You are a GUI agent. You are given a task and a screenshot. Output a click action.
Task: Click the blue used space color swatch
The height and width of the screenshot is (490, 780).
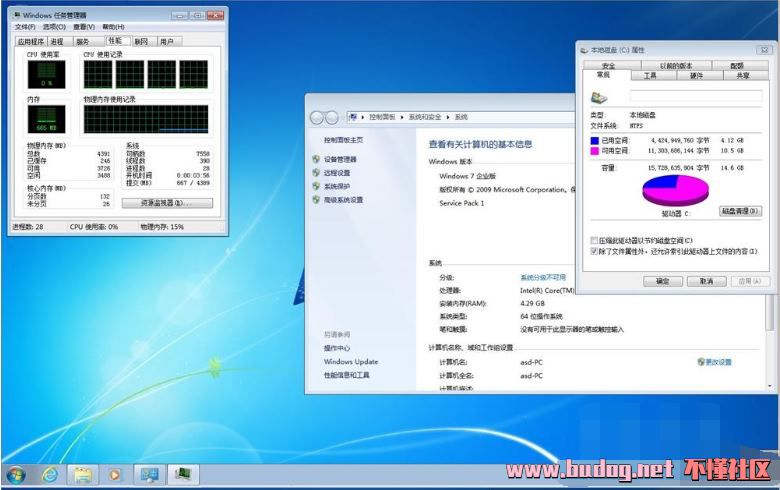[595, 141]
